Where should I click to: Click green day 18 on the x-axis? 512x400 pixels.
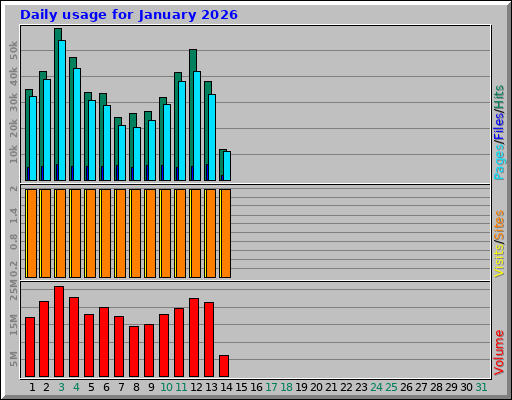tap(286, 387)
